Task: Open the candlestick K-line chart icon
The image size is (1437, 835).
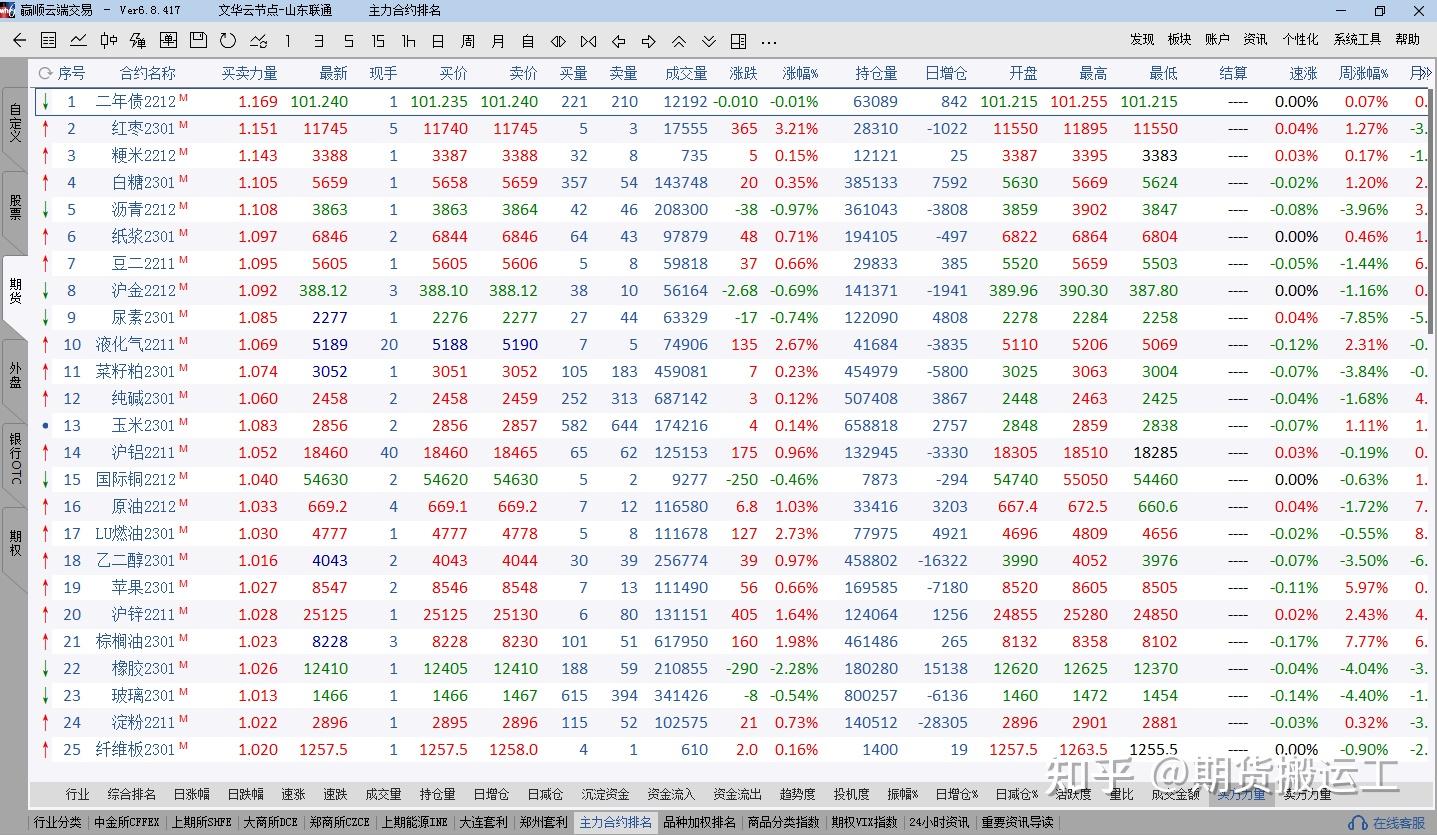Action: (x=108, y=41)
